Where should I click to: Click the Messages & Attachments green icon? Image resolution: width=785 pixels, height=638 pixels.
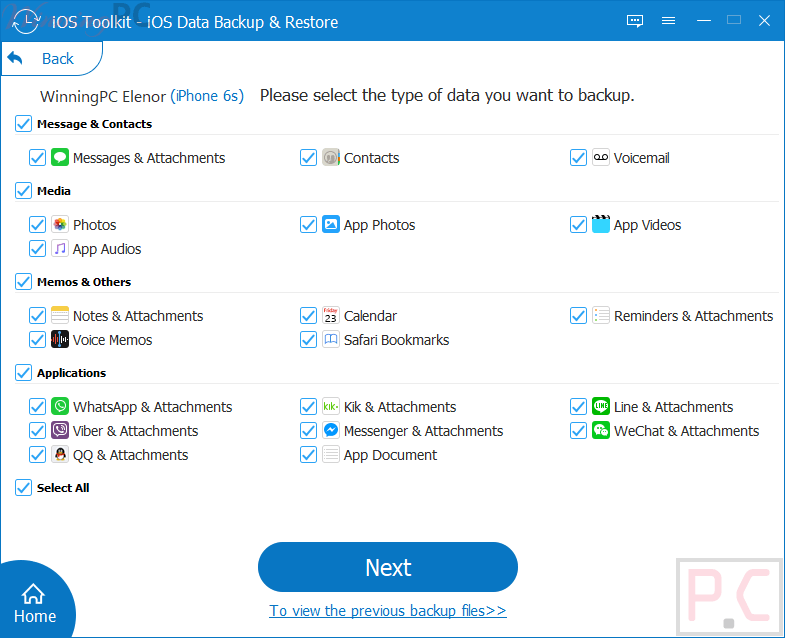pos(60,157)
